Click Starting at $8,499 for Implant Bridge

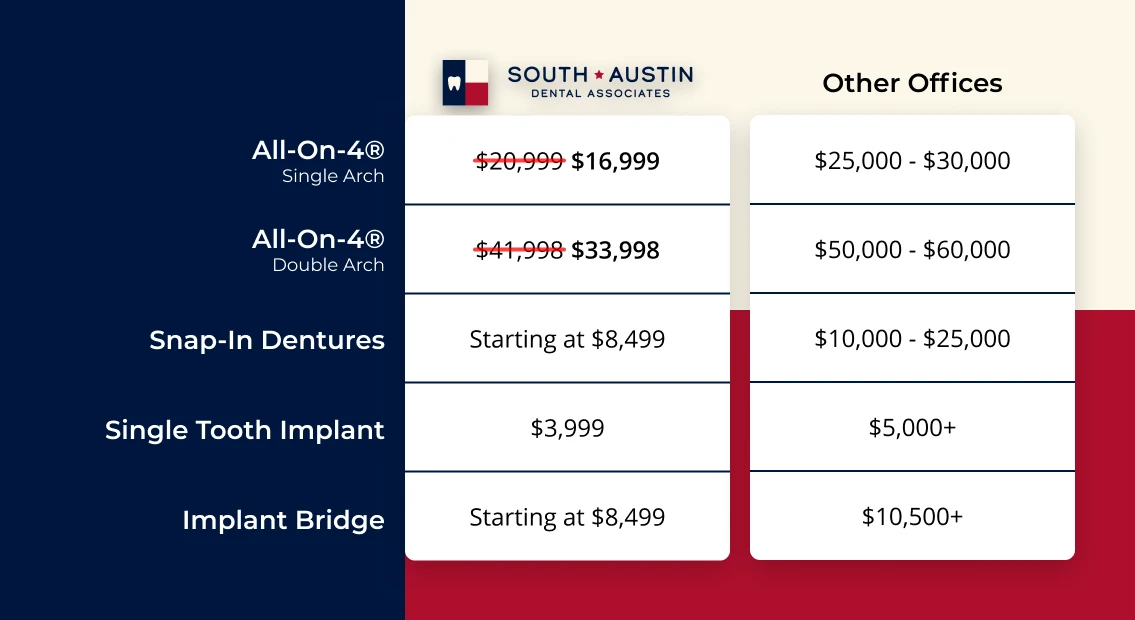coord(567,517)
